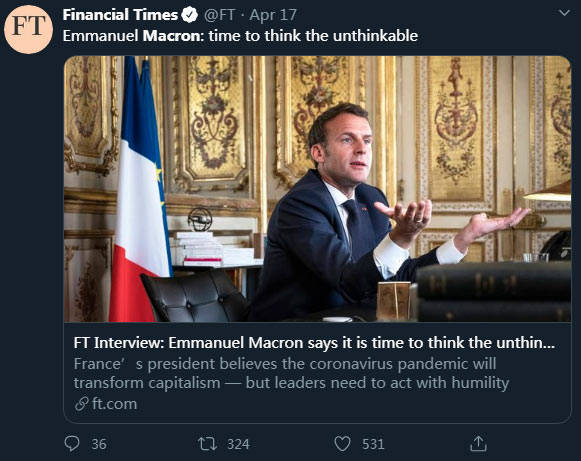Click the card description about coronavirus pandemic
The image size is (581, 461).
(x=291, y=373)
